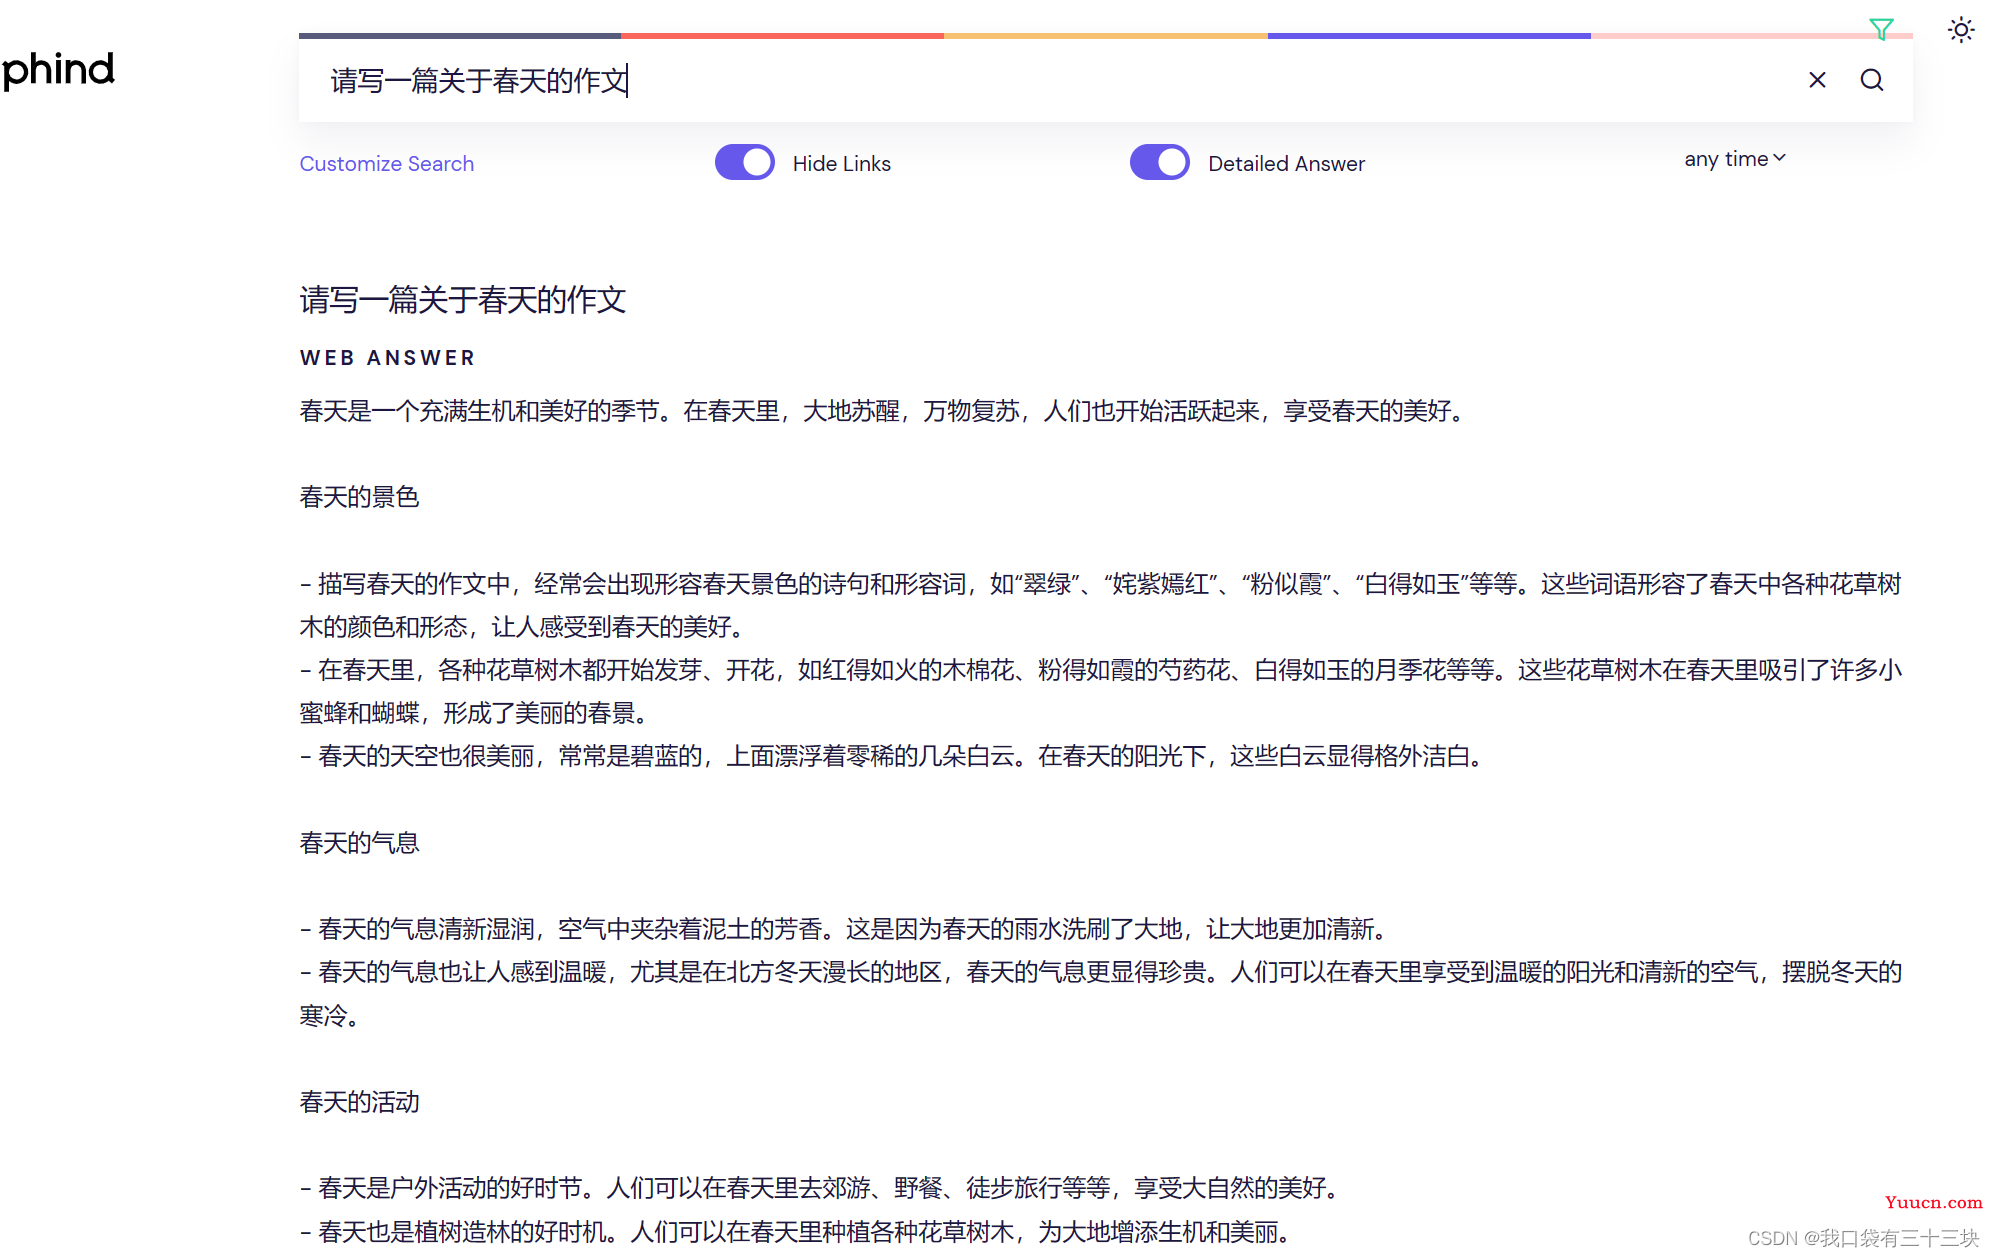Click the clear search (X) icon
Screen dimensions: 1995x1257
click(1818, 78)
